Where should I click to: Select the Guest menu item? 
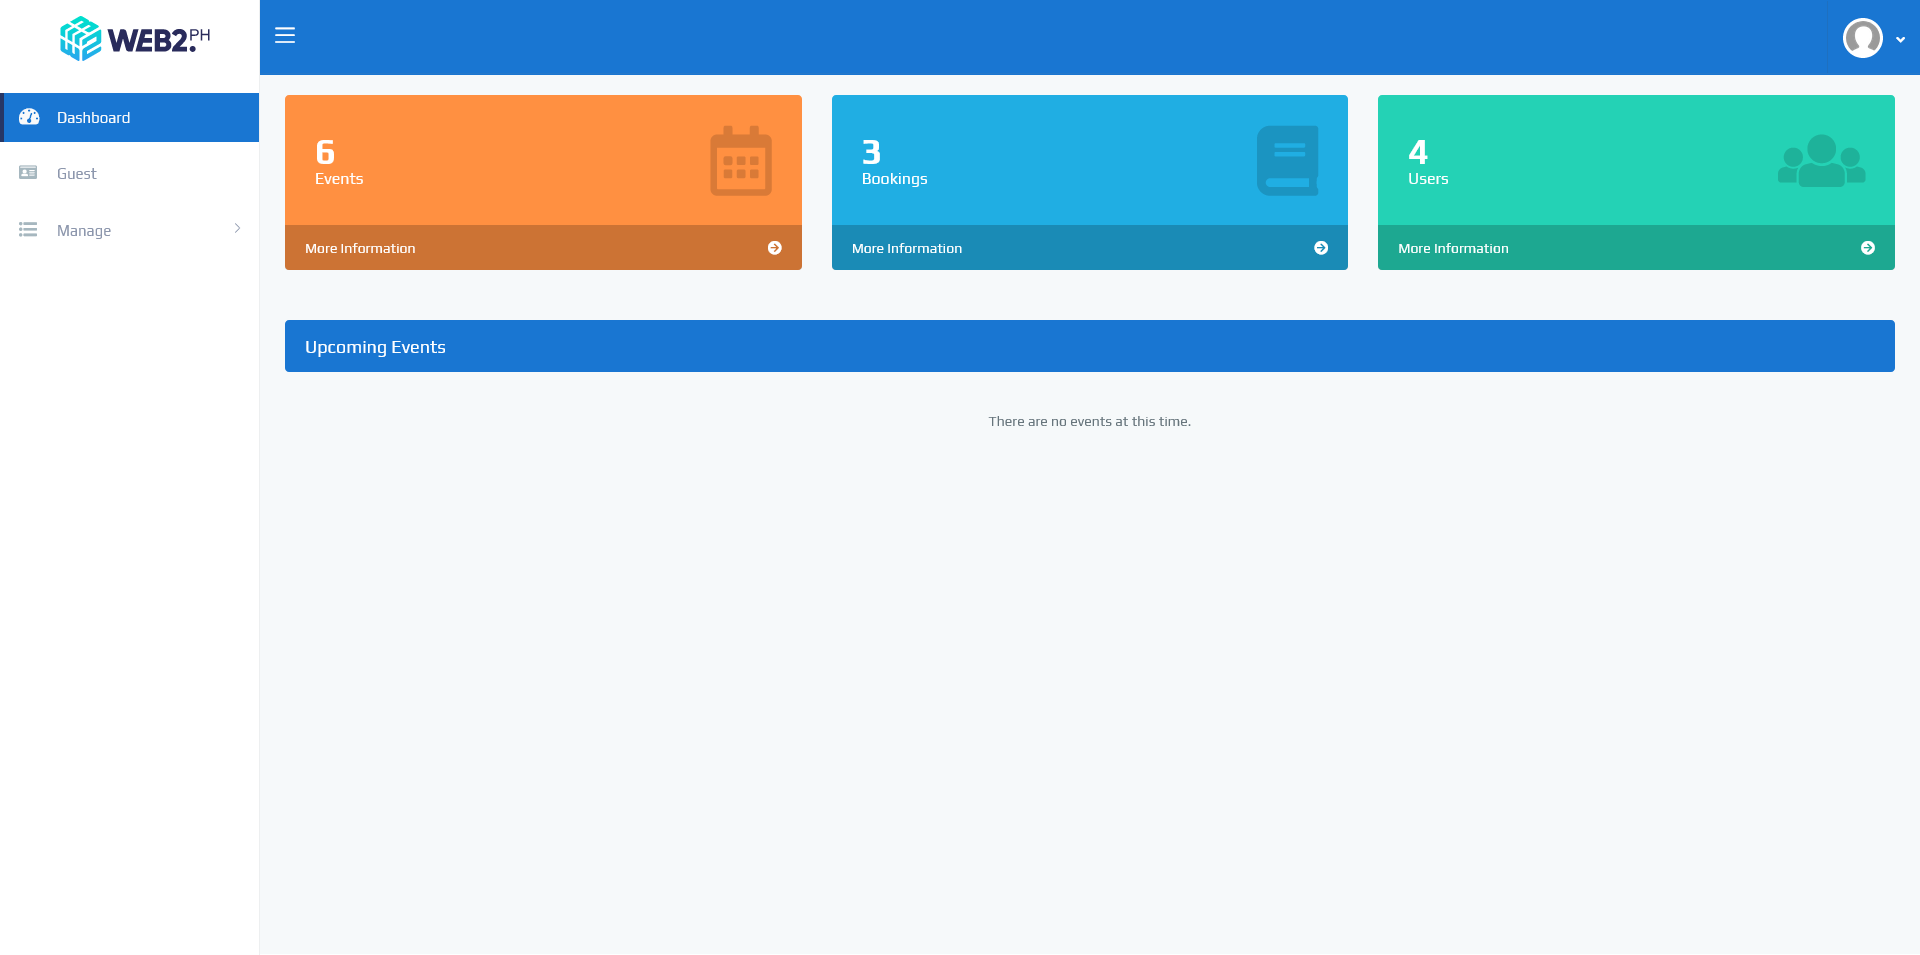pos(75,173)
